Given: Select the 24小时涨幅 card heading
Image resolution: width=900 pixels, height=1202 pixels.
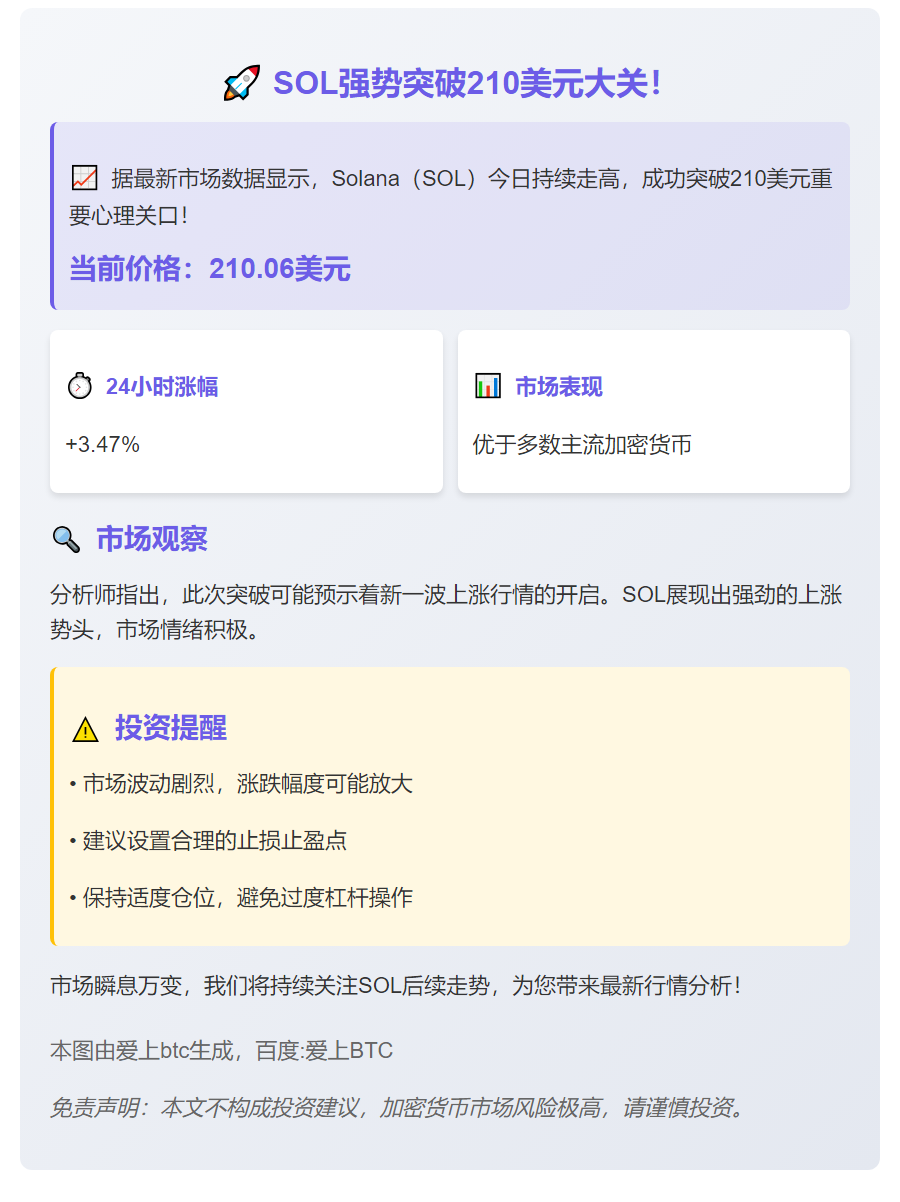Looking at the screenshot, I should pyautogui.click(x=162, y=387).
